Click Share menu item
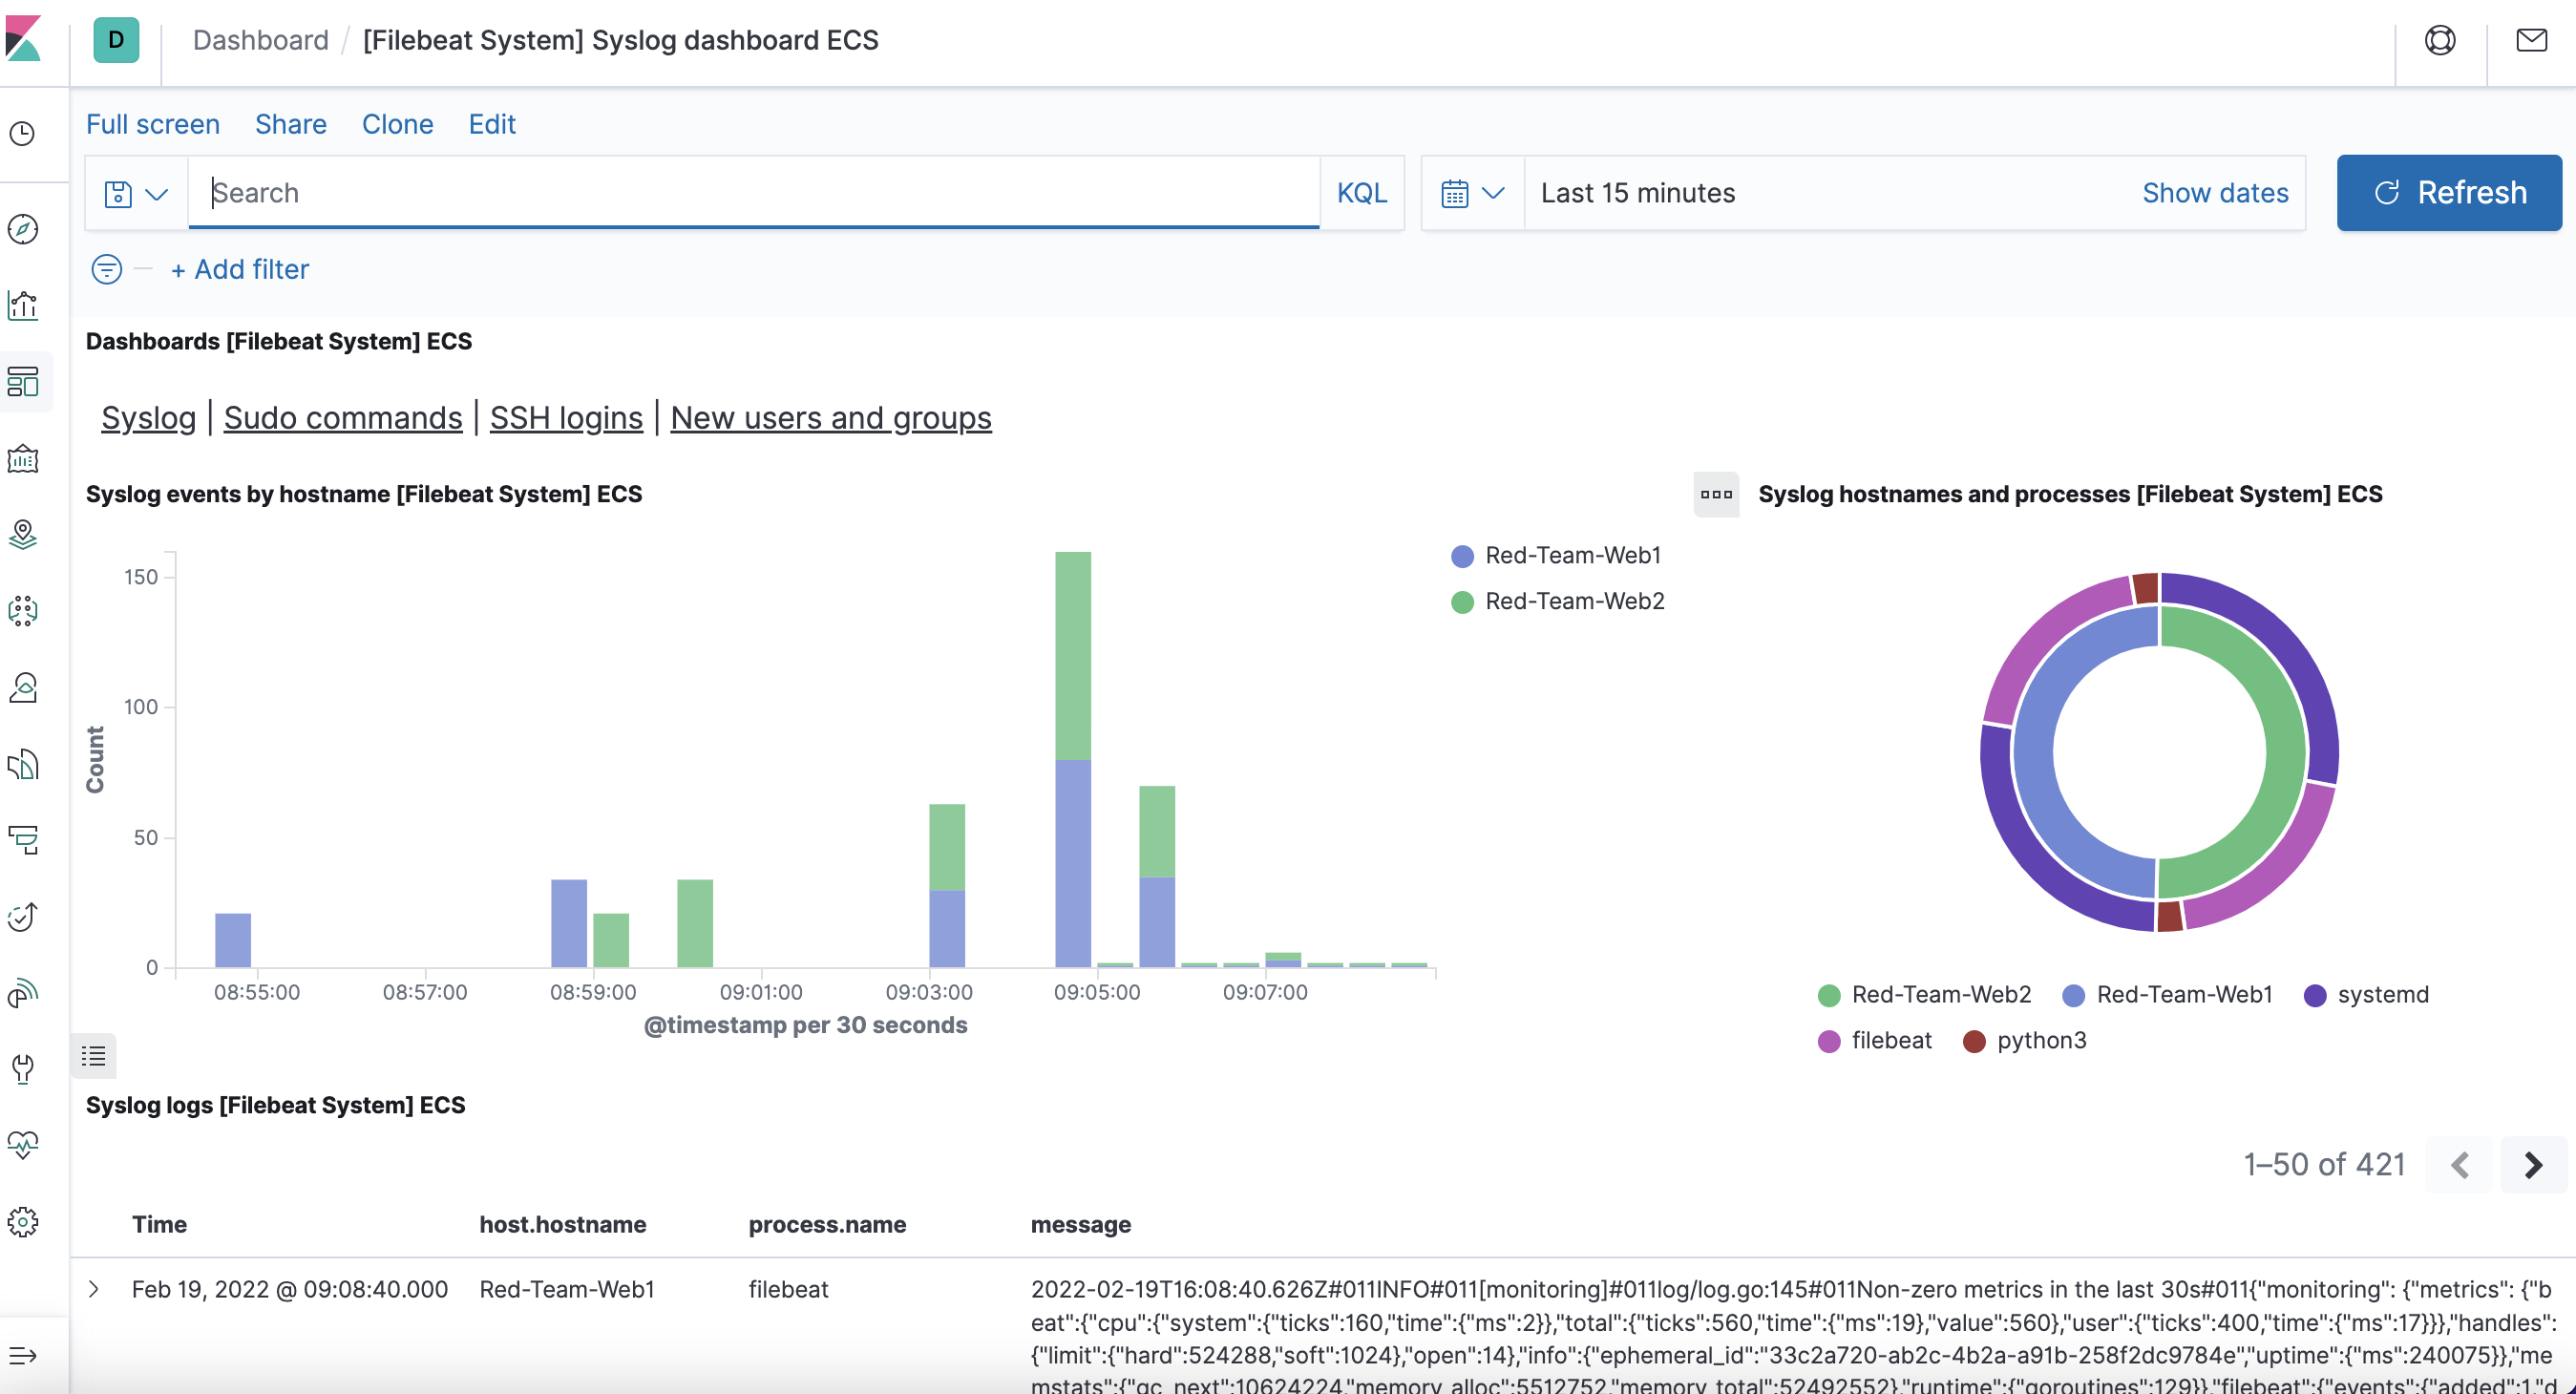Viewport: 2576px width, 1394px height. pyautogui.click(x=291, y=124)
